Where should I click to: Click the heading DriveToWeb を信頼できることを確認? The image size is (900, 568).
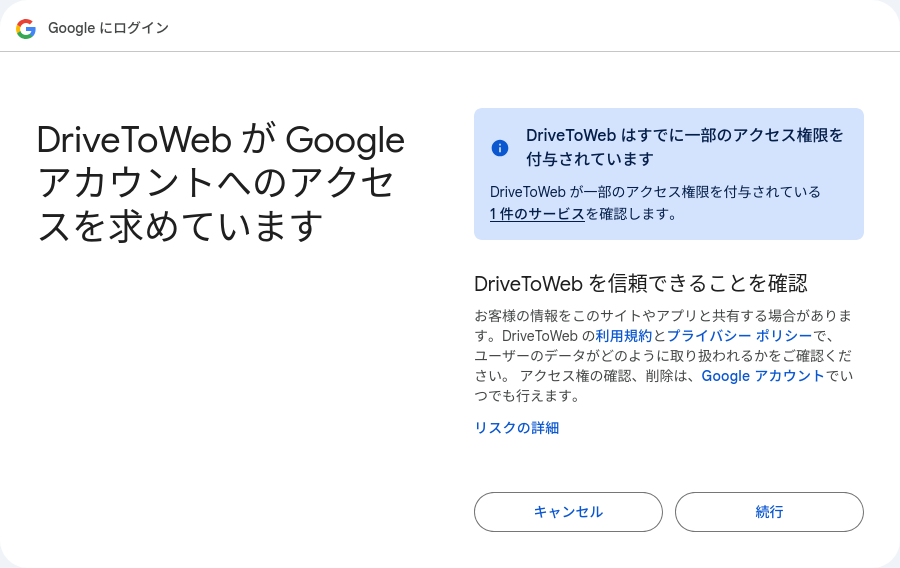[x=640, y=283]
